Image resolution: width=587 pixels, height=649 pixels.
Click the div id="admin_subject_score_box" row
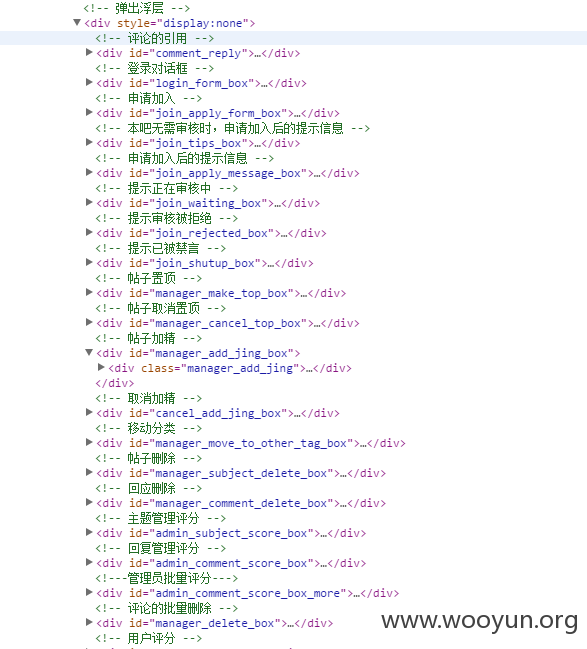pyautogui.click(x=231, y=534)
